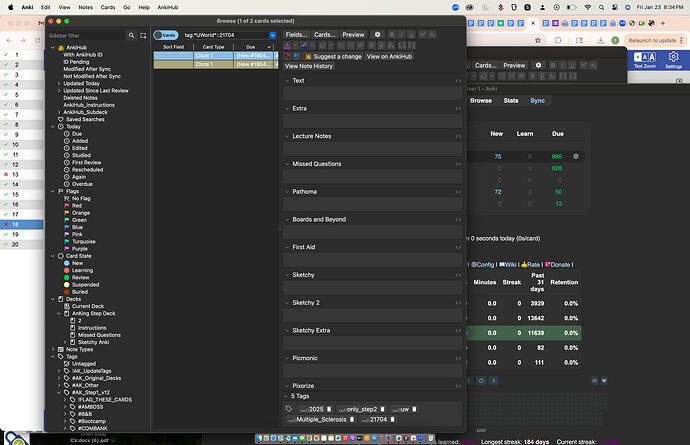Viewport: 690px width, 445px height.
Task: Click View Note History button
Action: tap(309, 66)
